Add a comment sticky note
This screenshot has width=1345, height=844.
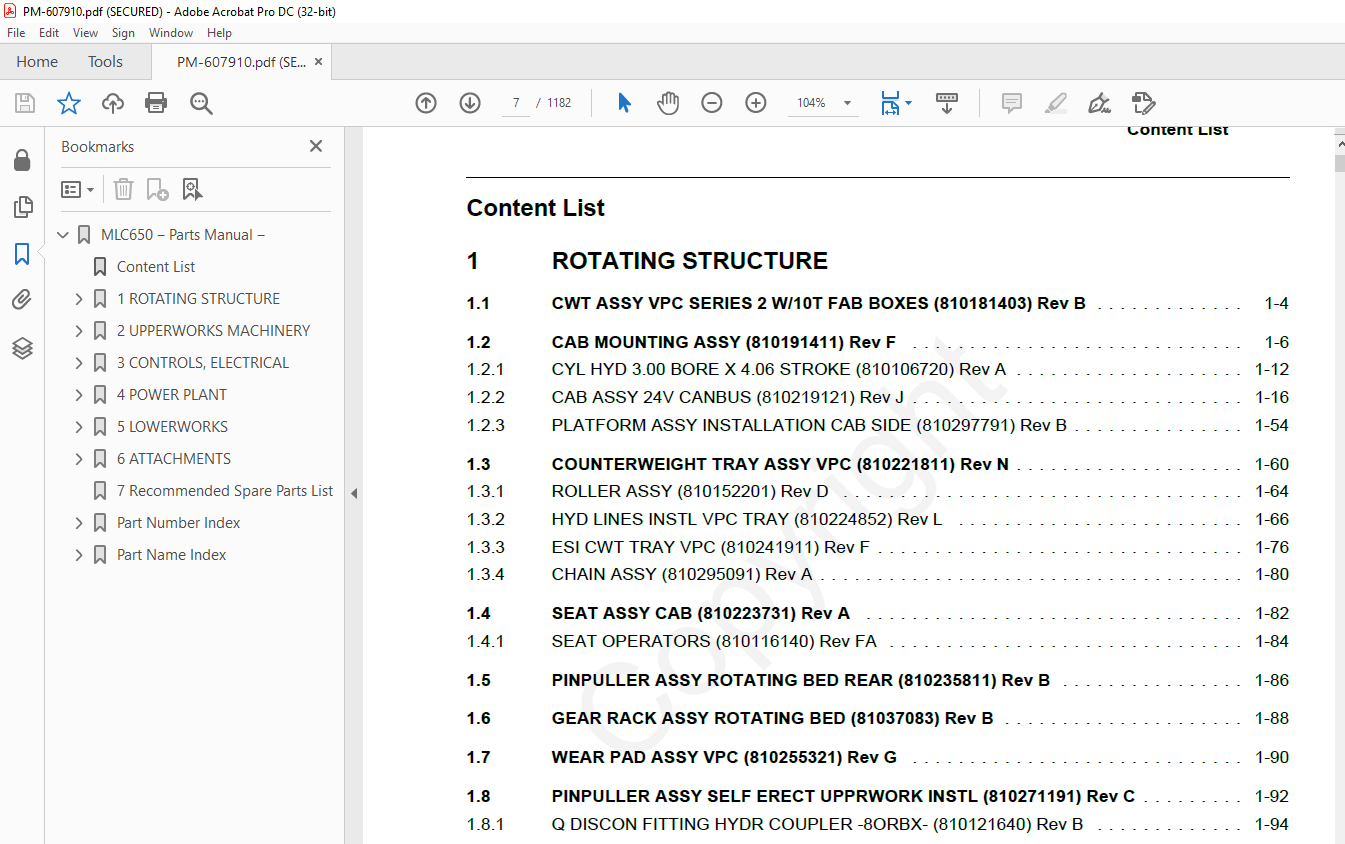[1012, 103]
